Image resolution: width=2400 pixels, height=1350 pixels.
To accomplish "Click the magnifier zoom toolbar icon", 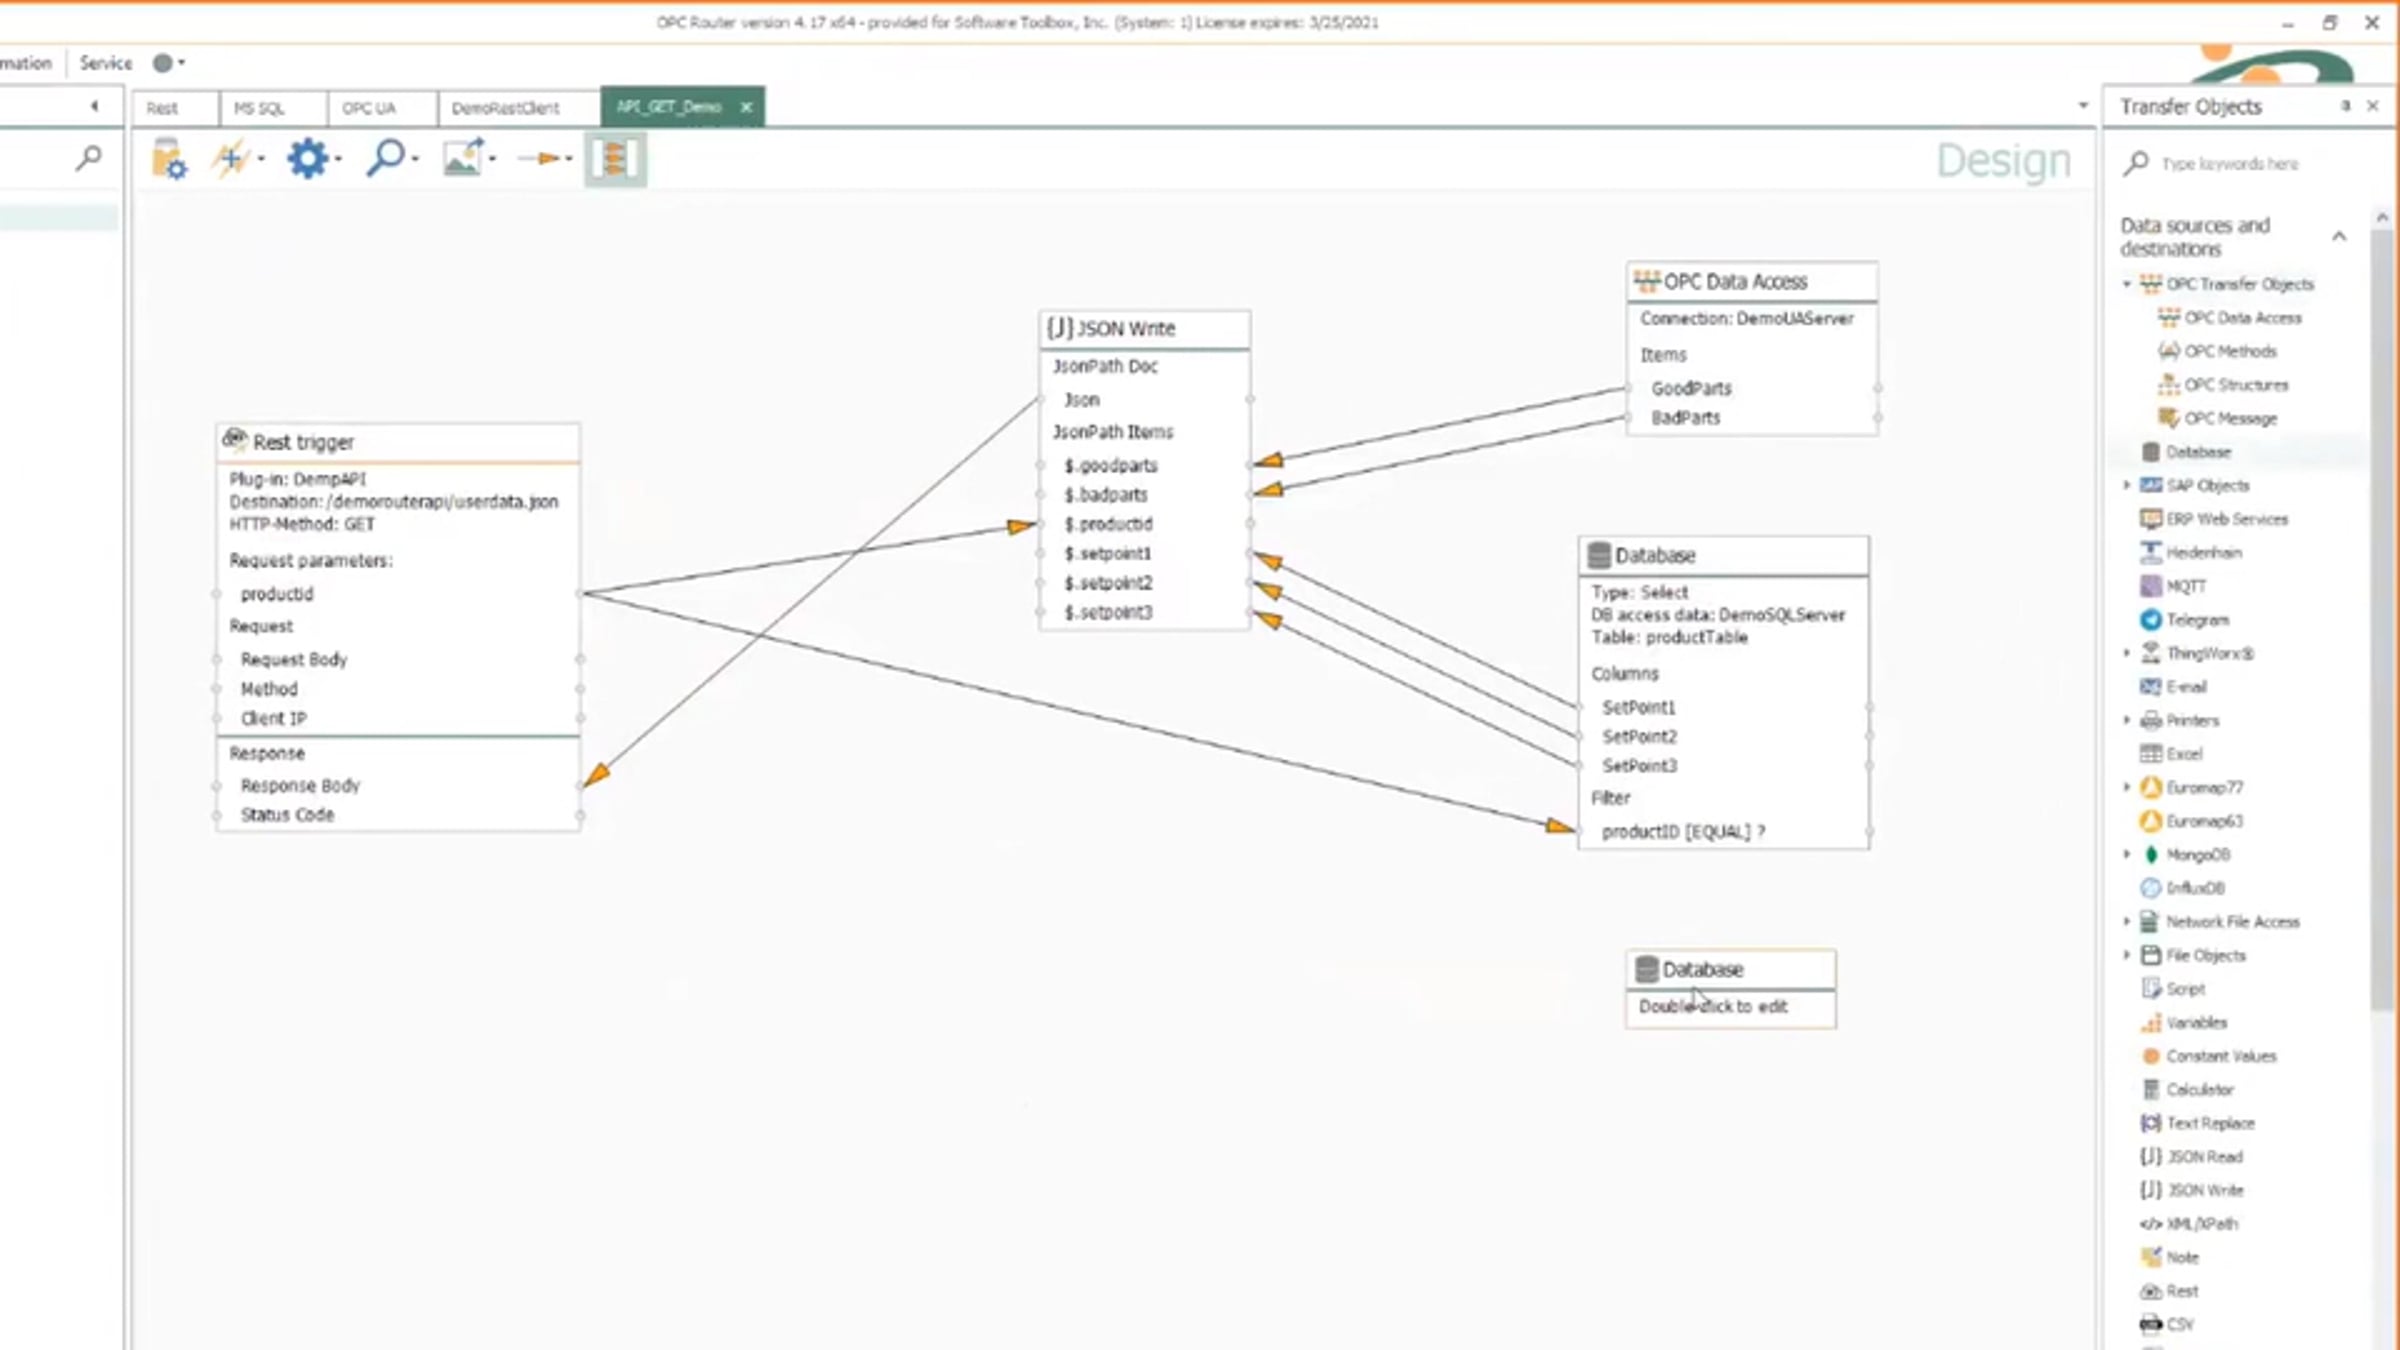I will coord(385,158).
